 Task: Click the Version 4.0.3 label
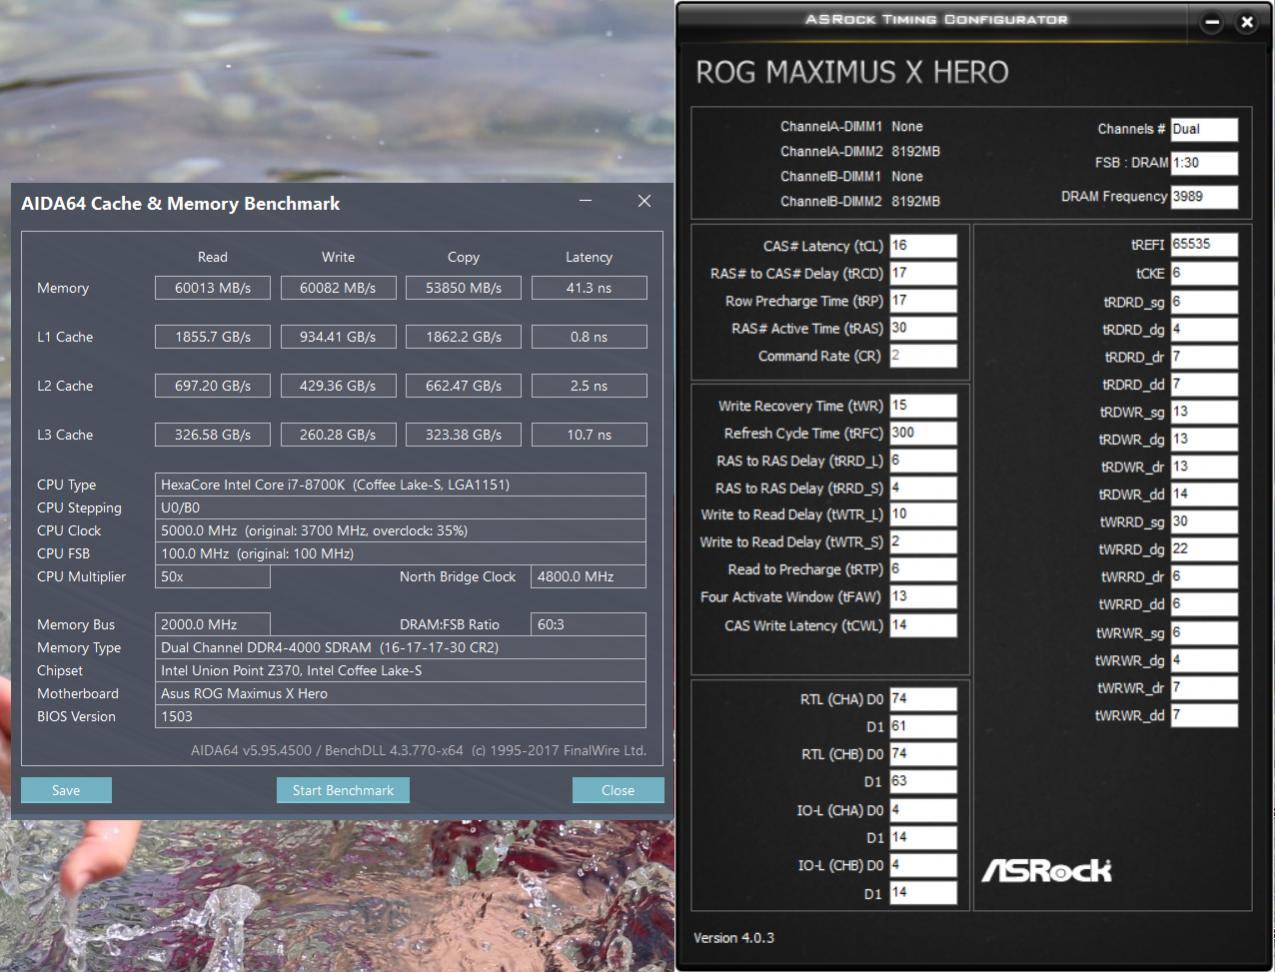pos(734,938)
